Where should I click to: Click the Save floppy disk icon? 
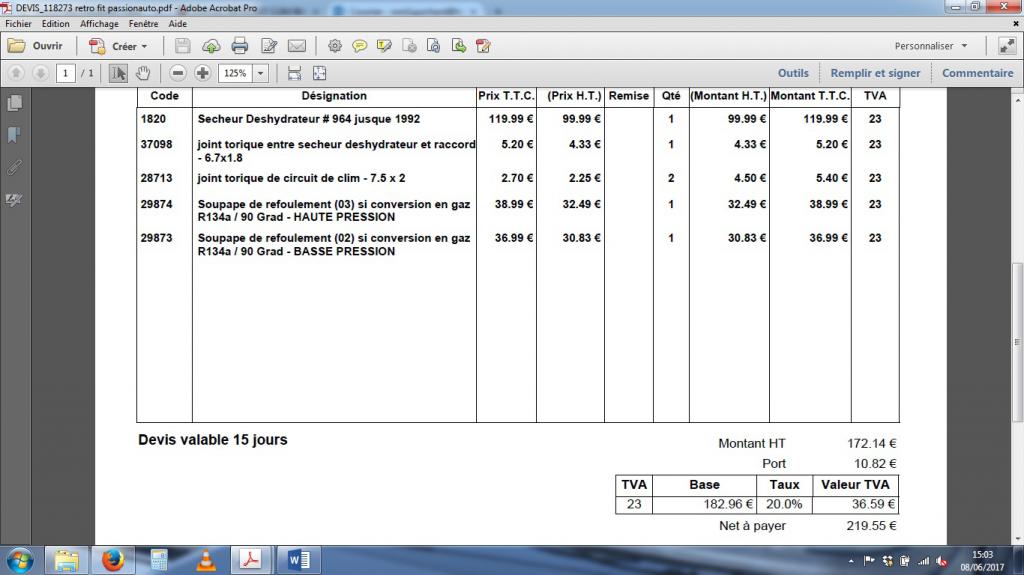[182, 46]
